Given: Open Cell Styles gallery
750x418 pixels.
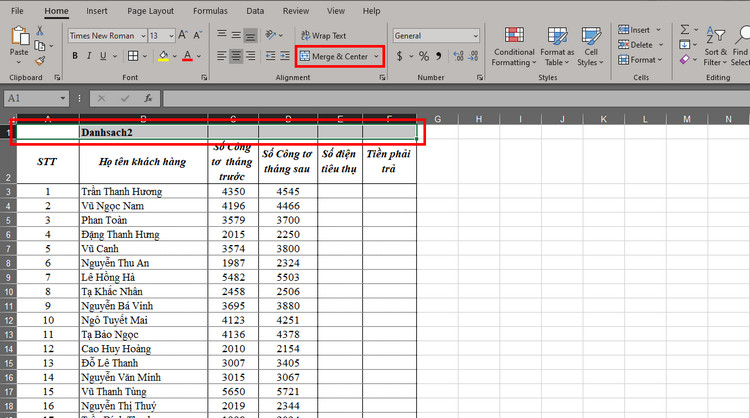Looking at the screenshot, I should pyautogui.click(x=591, y=47).
